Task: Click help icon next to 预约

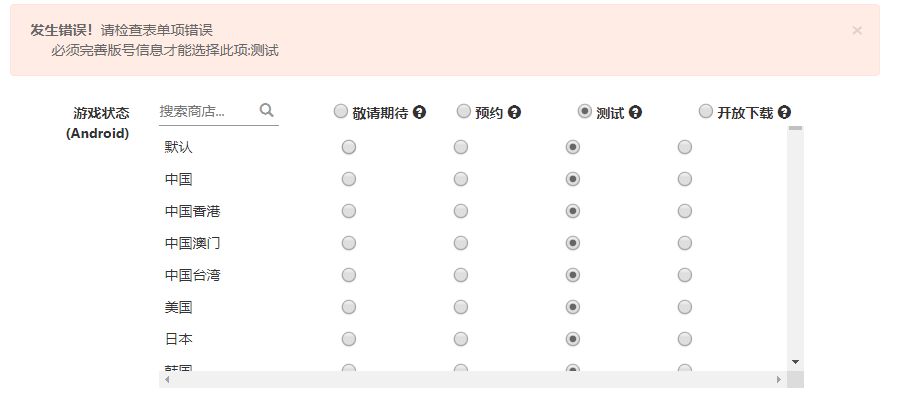Action: pos(514,113)
